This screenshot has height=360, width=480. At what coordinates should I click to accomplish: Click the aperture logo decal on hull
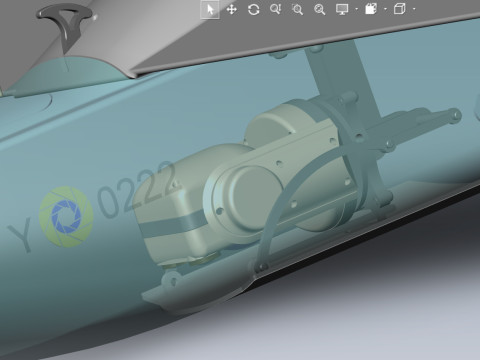click(66, 217)
